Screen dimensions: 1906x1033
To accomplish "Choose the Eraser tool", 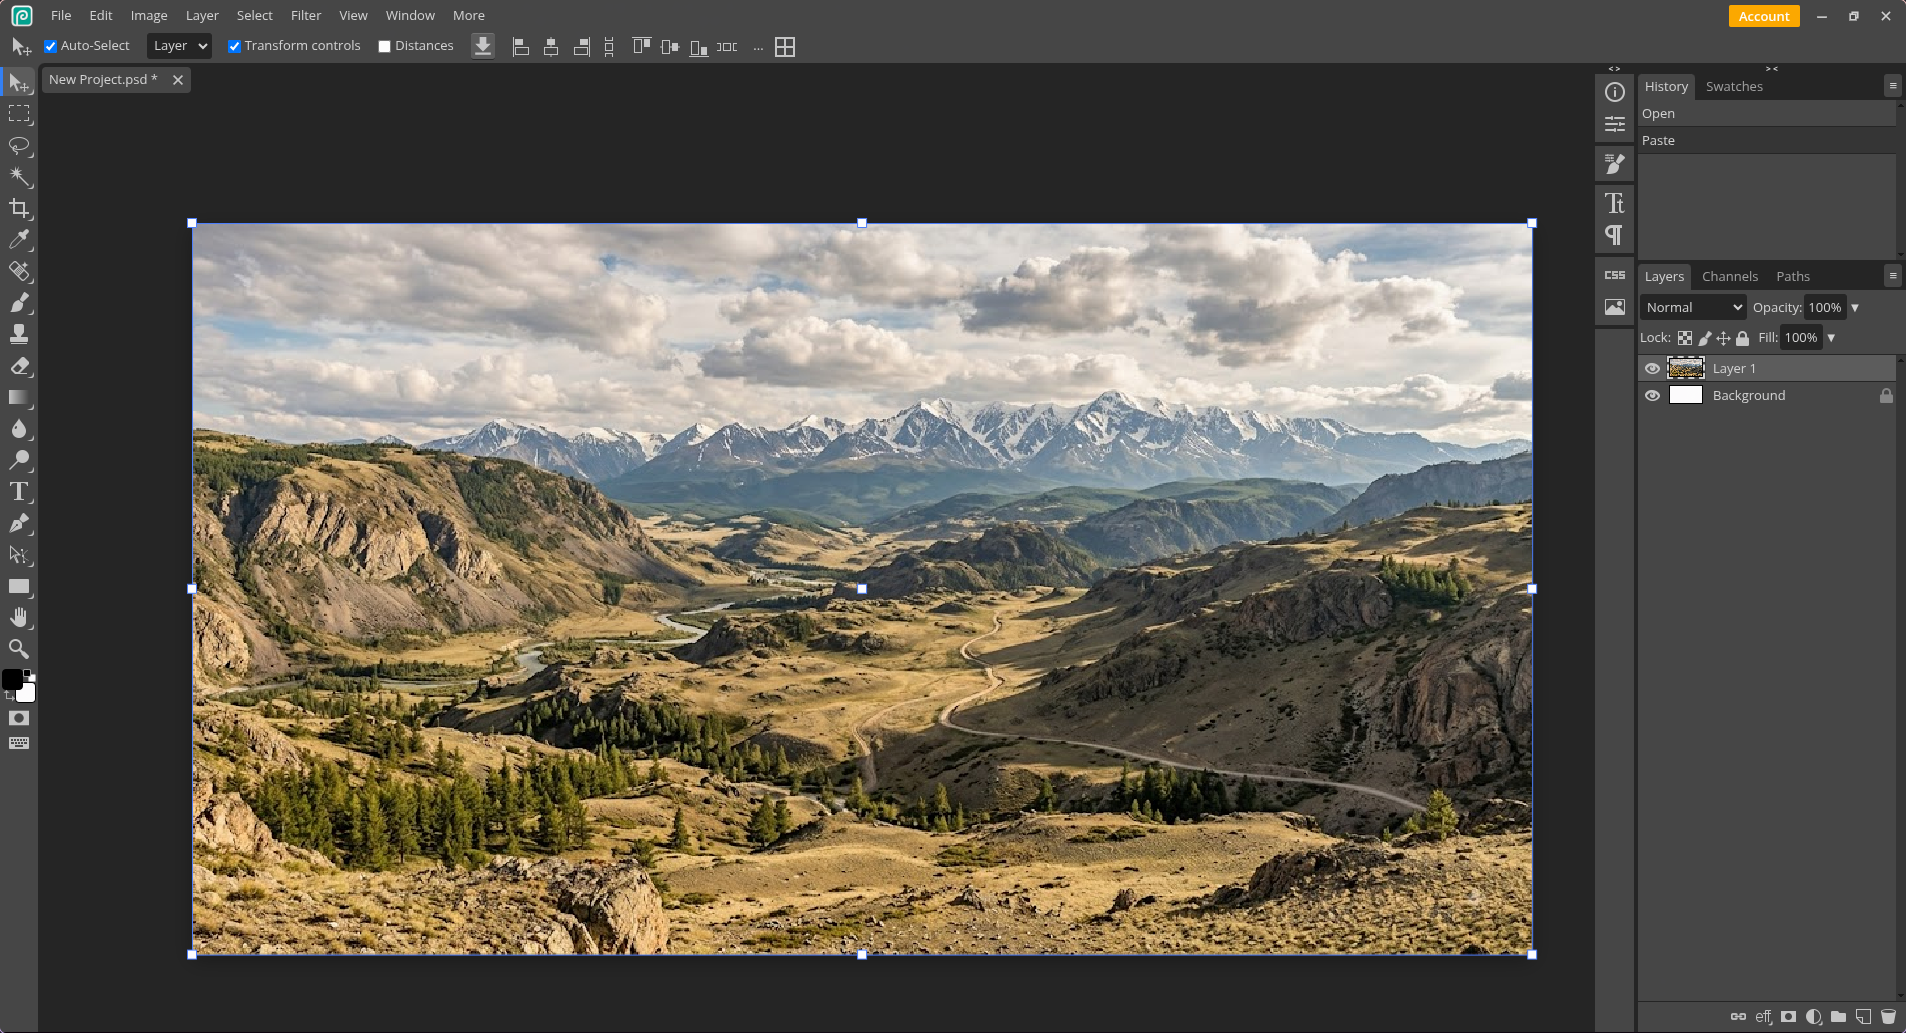I will coord(19,366).
